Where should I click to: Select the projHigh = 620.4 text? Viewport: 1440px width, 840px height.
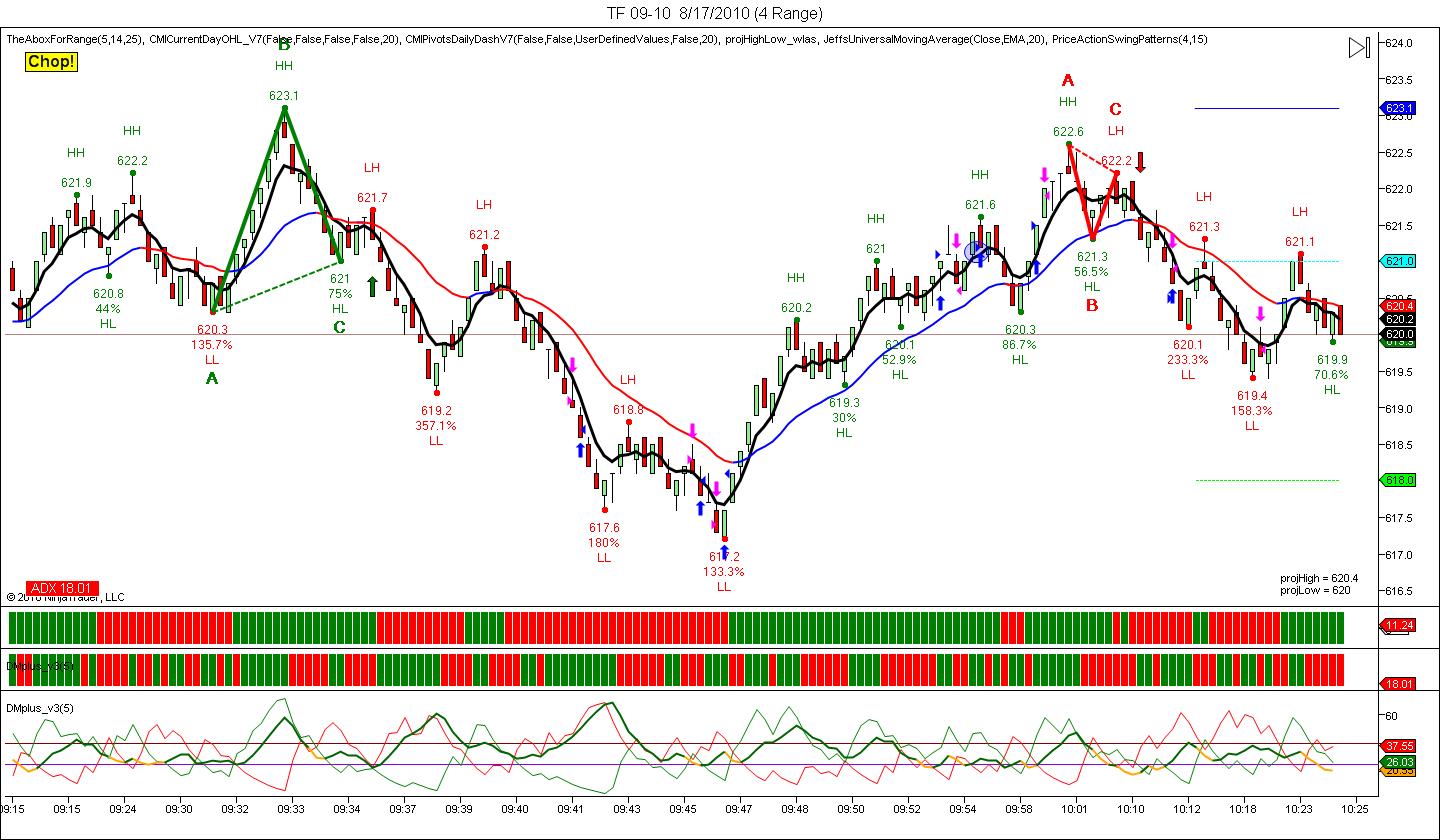click(x=1319, y=578)
